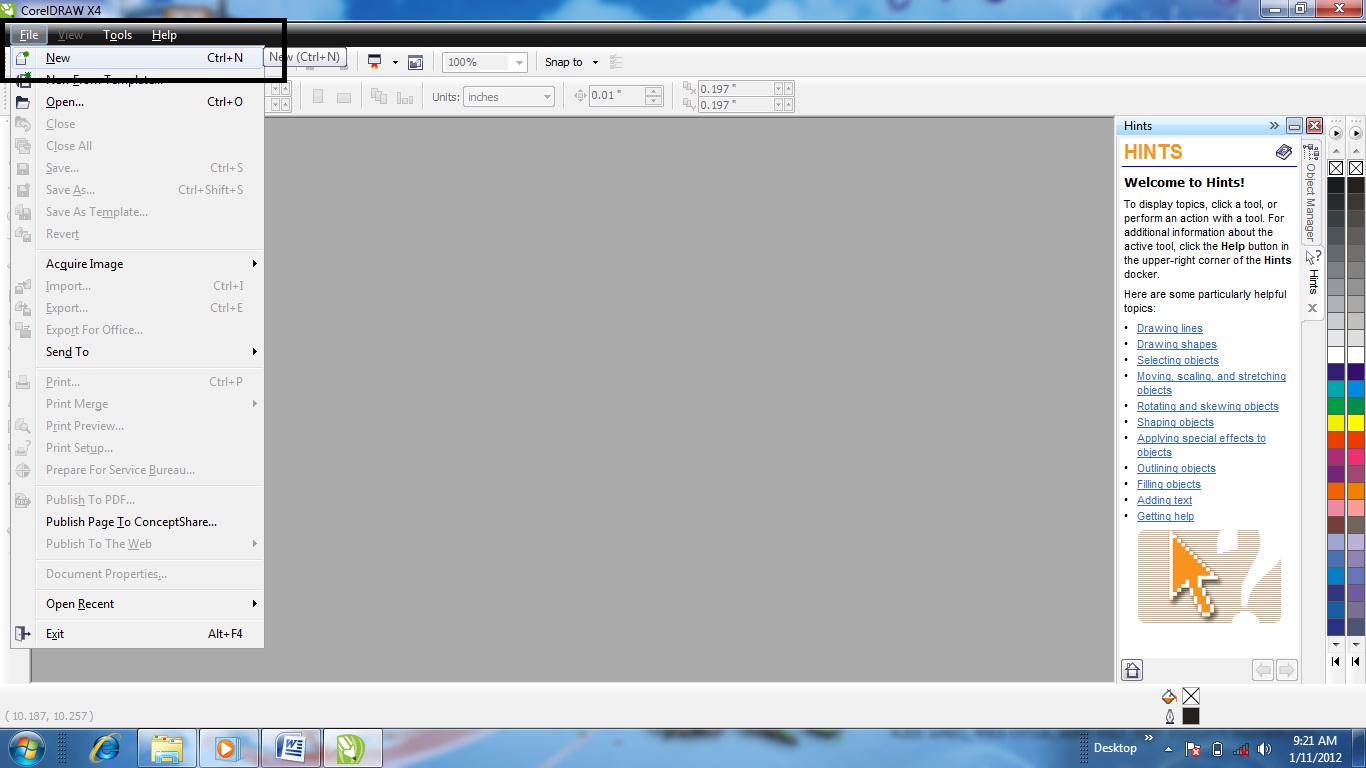Open dropdown arrow beside Welcome screen icon

pyautogui.click(x=394, y=62)
